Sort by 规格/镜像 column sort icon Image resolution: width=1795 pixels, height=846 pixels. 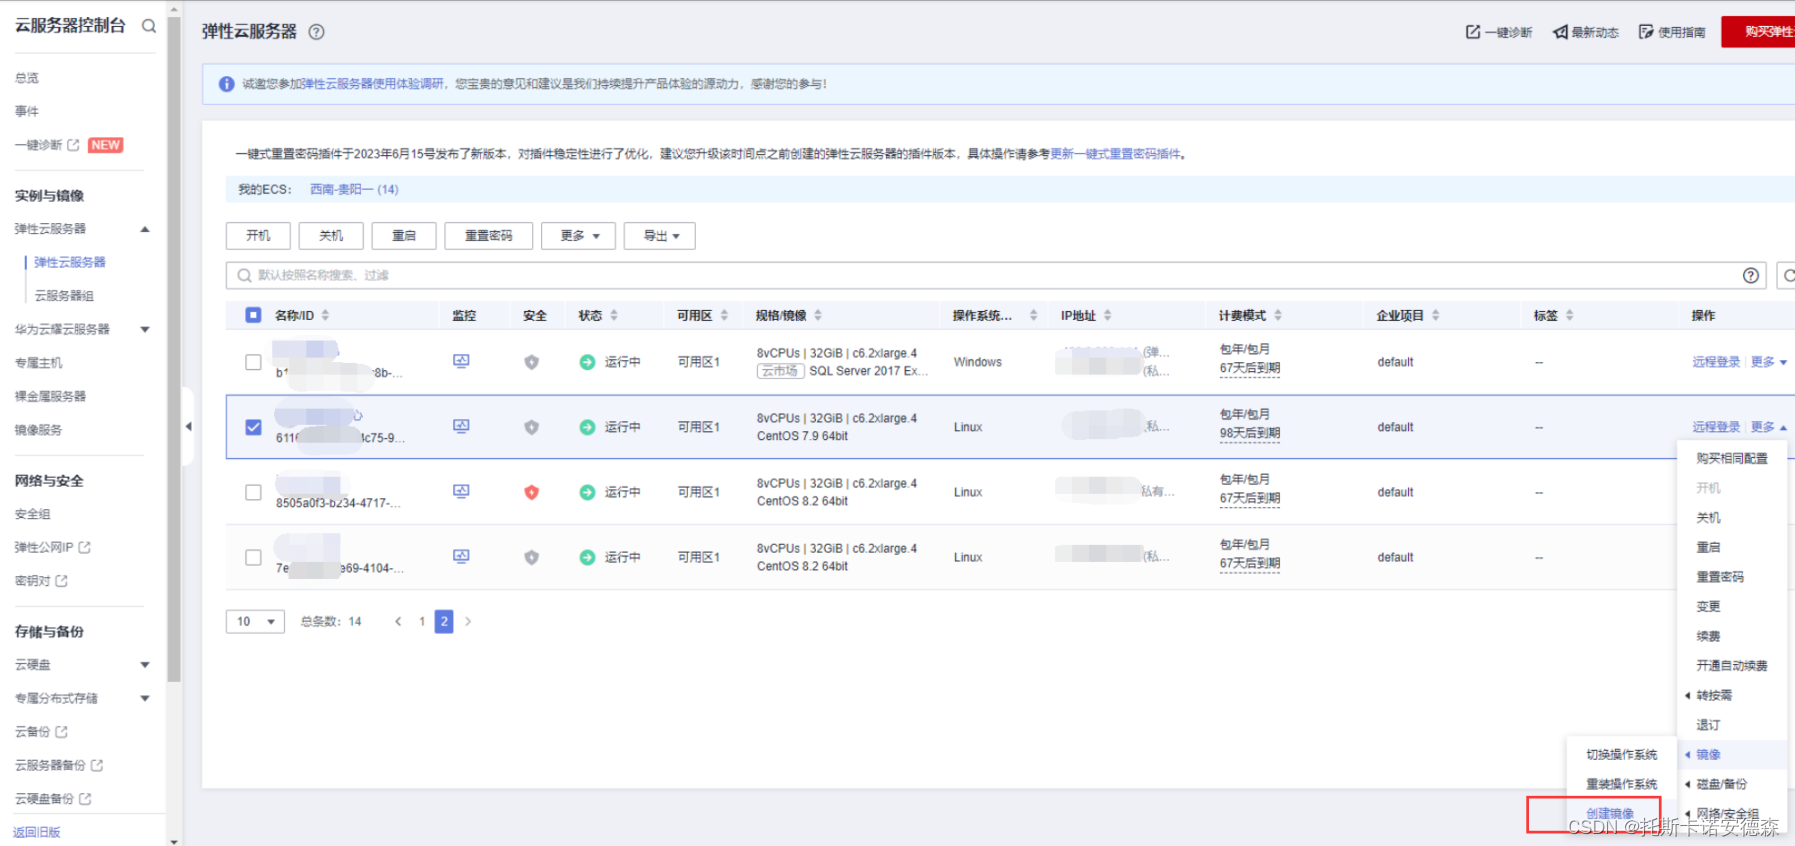[x=818, y=315]
